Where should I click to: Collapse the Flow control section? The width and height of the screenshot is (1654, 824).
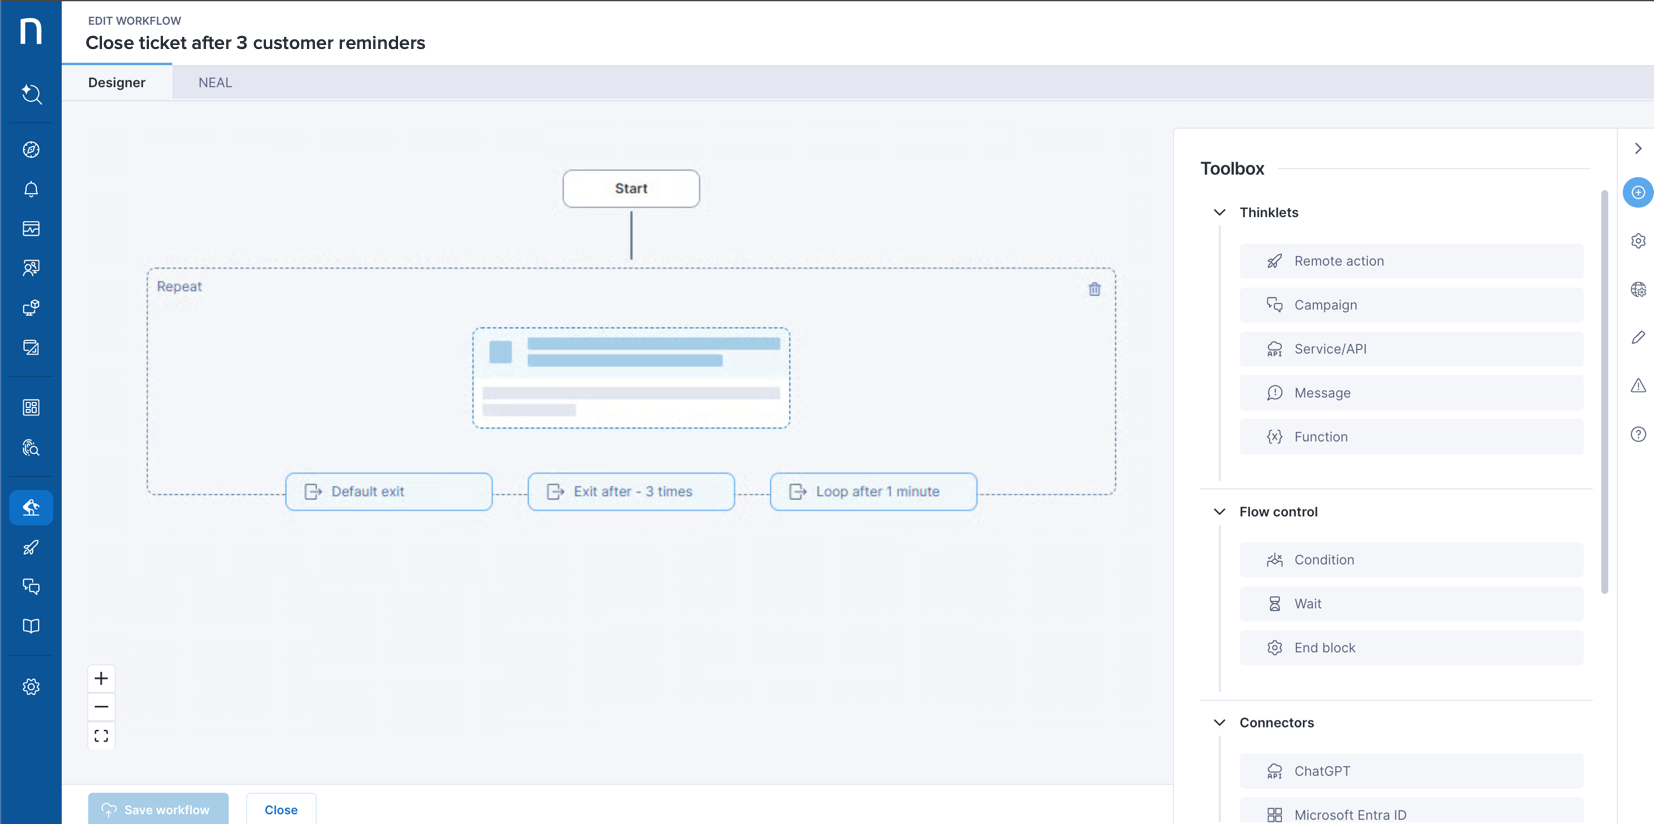(x=1219, y=512)
